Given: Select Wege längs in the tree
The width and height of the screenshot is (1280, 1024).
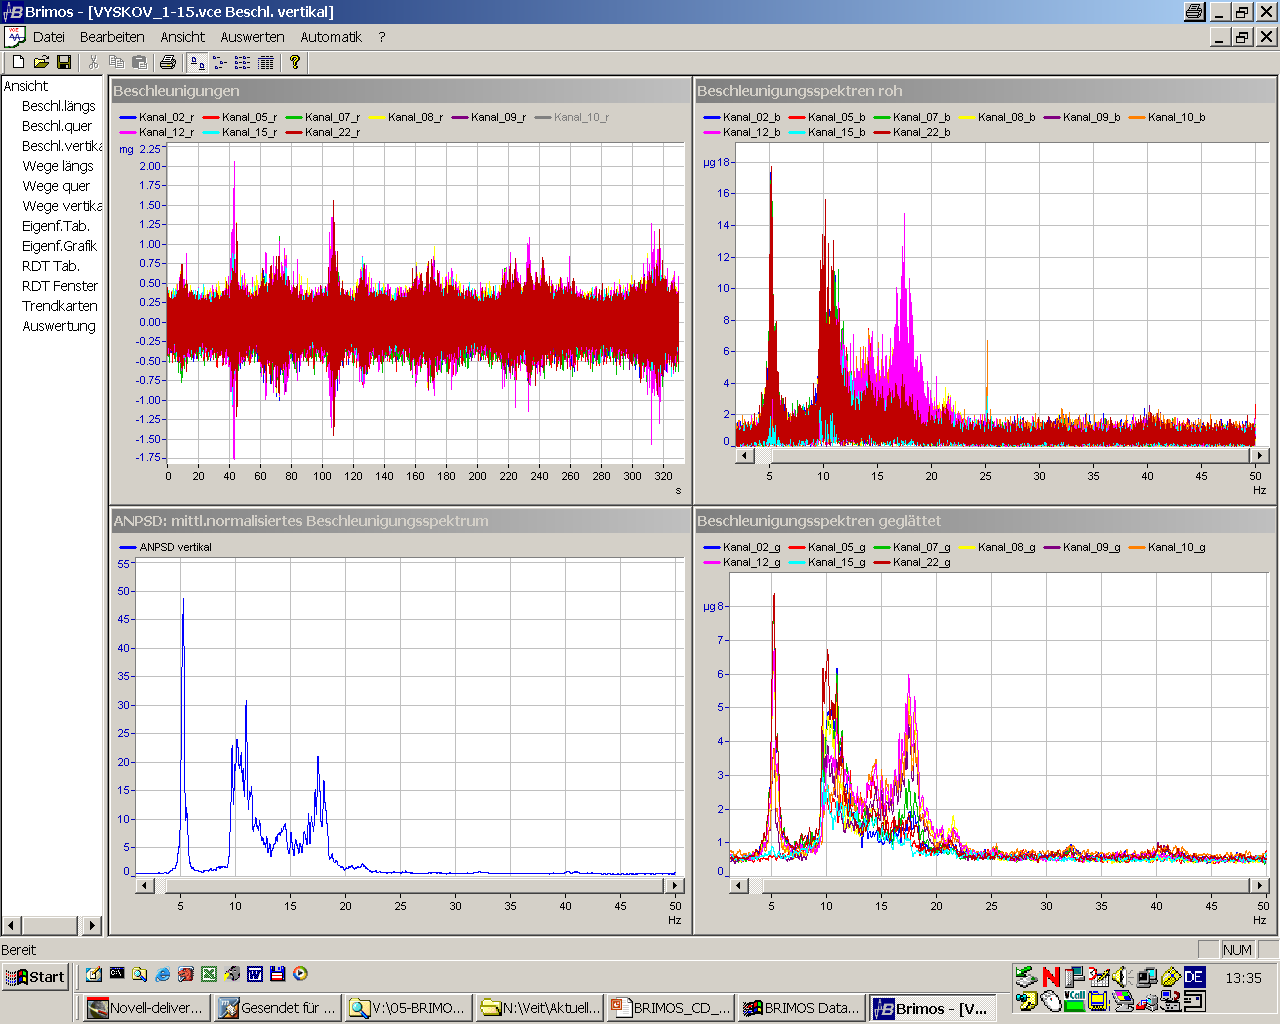Looking at the screenshot, I should click(58, 166).
